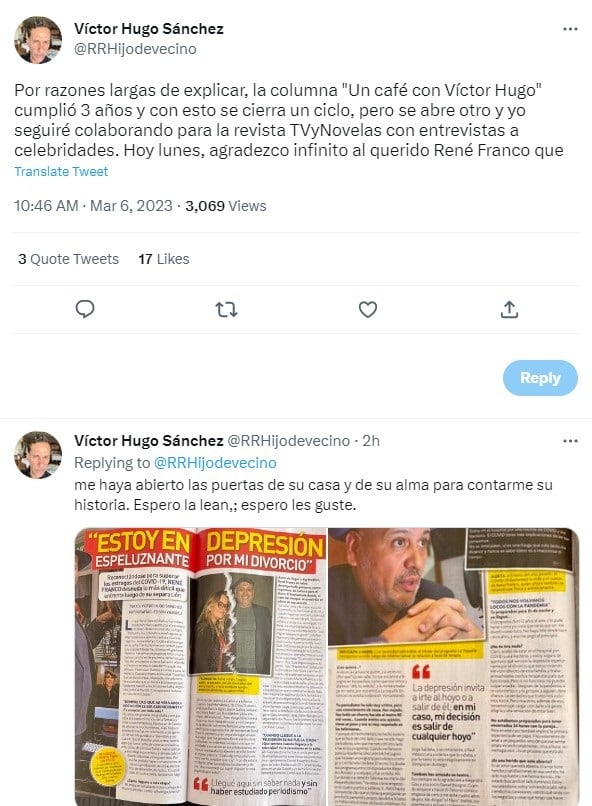The width and height of the screenshot is (592, 806).
Task: Click the @RRHijodevecino mention after Replying to
Action: pos(215,463)
